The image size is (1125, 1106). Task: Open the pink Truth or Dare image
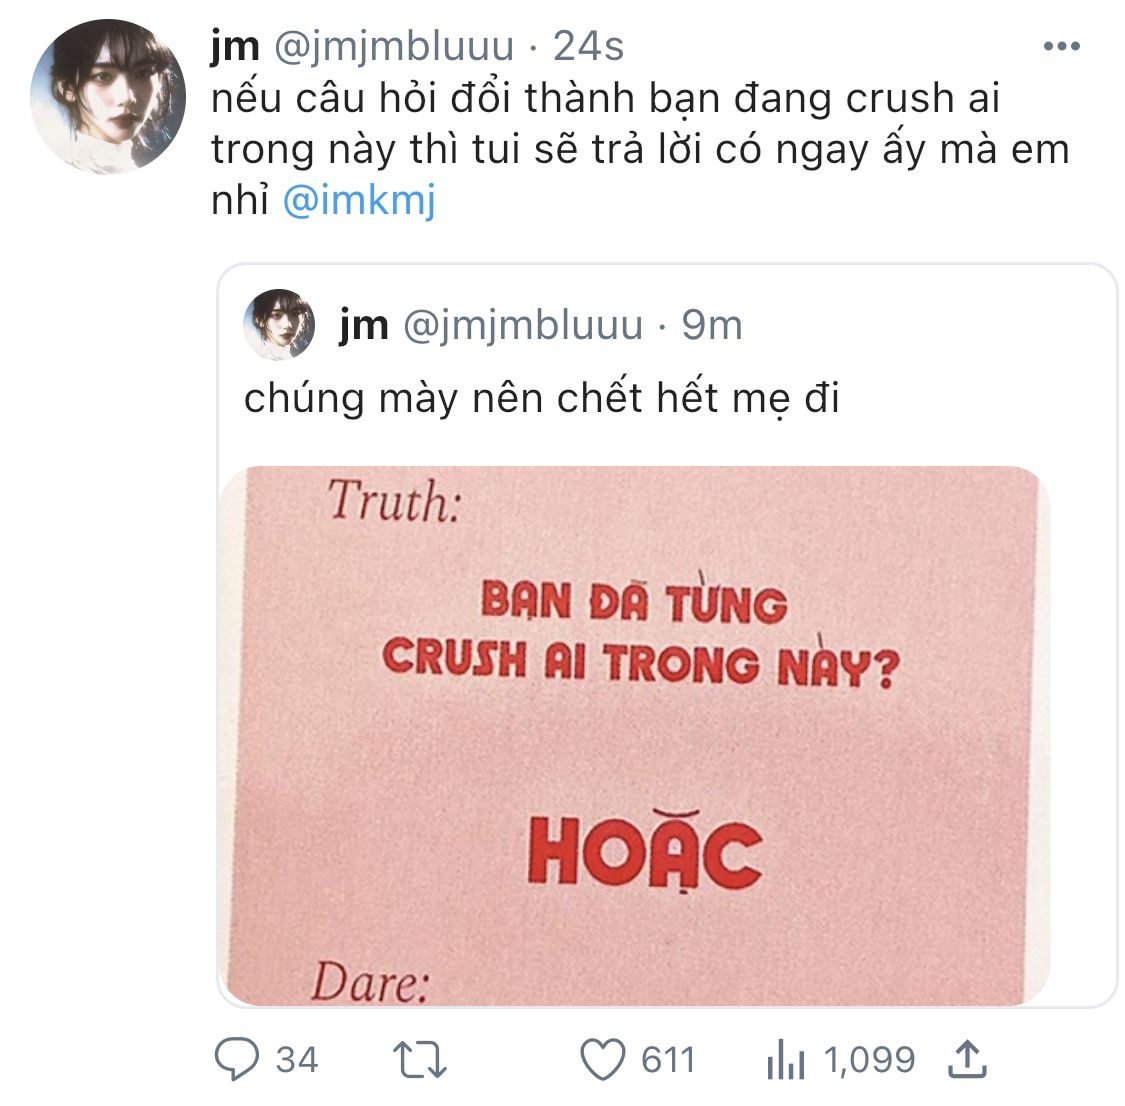click(x=636, y=736)
